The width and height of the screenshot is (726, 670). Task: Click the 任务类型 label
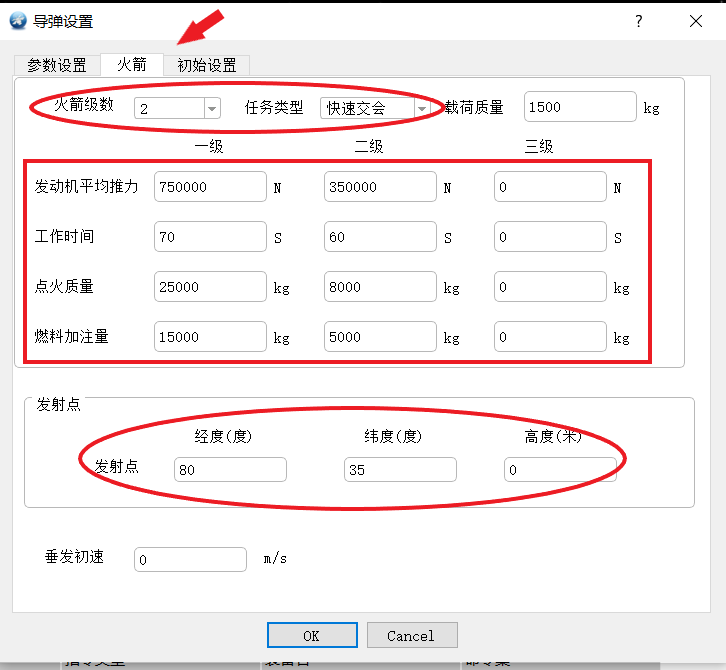pyautogui.click(x=274, y=107)
